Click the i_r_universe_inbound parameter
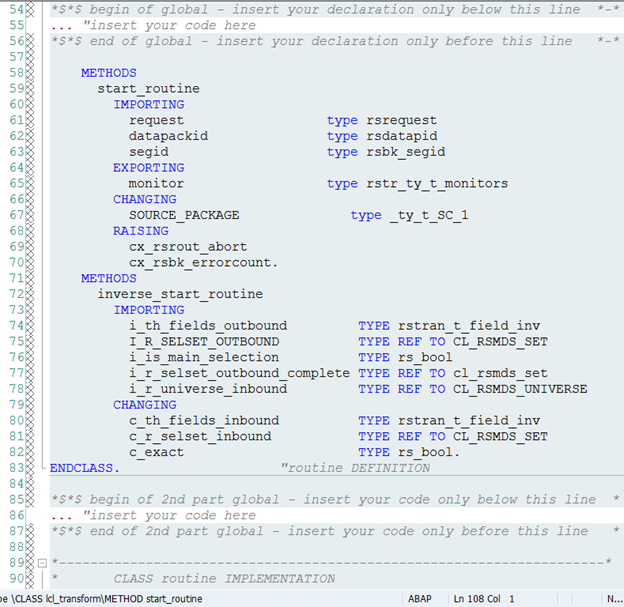Image resolution: width=624 pixels, height=607 pixels. pos(208,389)
